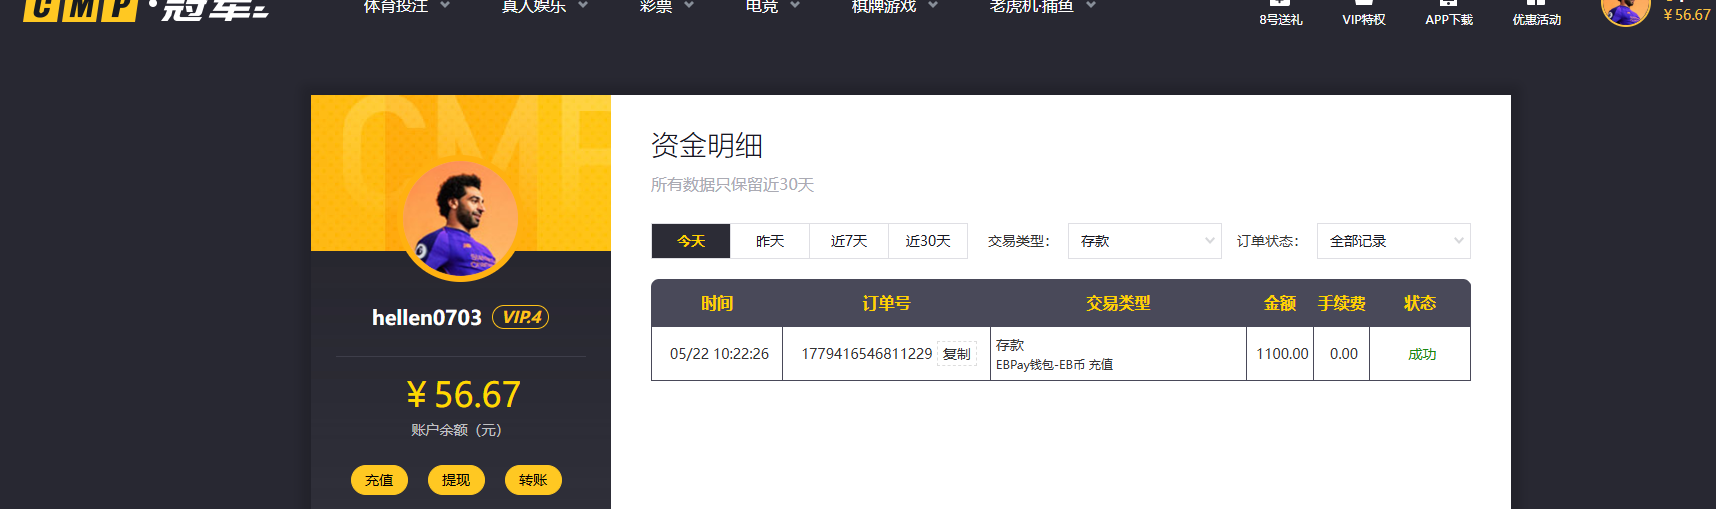The height and width of the screenshot is (509, 1716).
Task: Expand the 彩票 menu
Action: [666, 6]
